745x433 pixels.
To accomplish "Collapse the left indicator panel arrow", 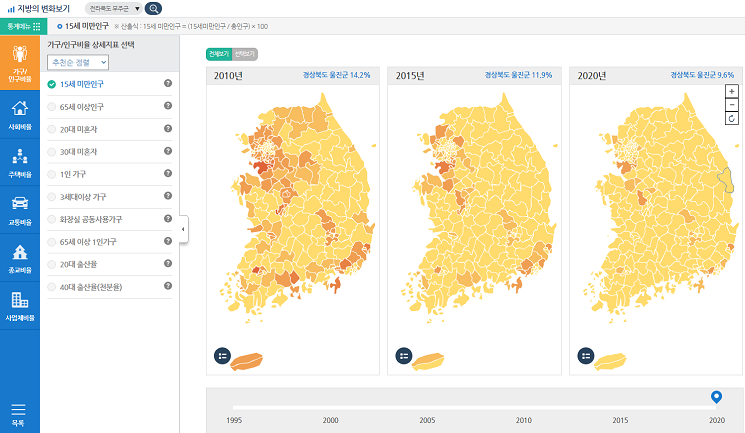I will (x=183, y=230).
